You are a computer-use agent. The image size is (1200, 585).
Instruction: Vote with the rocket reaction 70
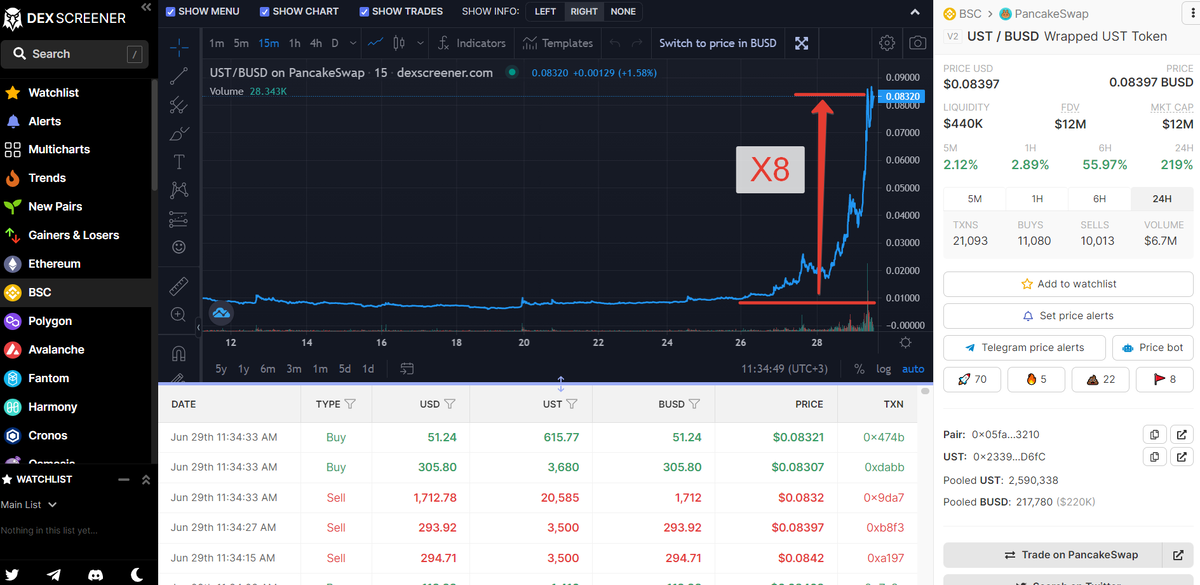pyautogui.click(x=972, y=379)
